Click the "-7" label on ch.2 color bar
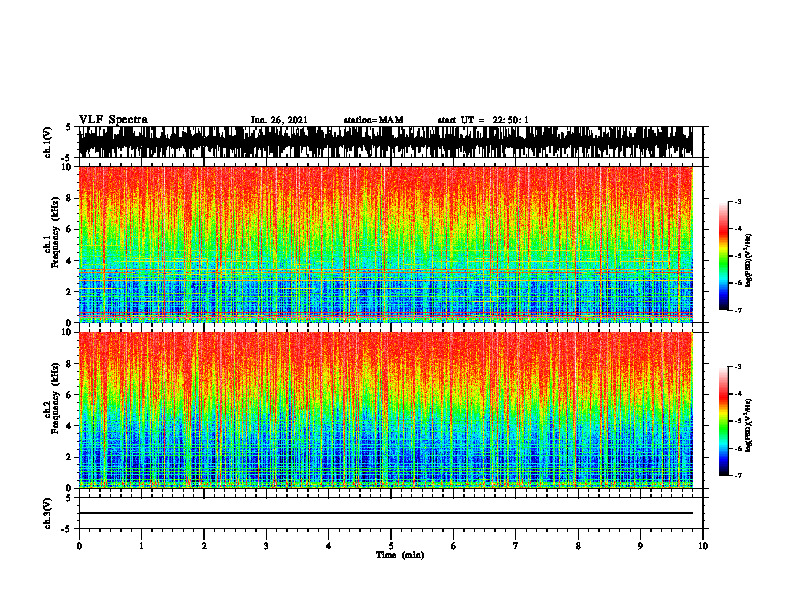Image resolution: width=792 pixels, height=612 pixels. 737,475
